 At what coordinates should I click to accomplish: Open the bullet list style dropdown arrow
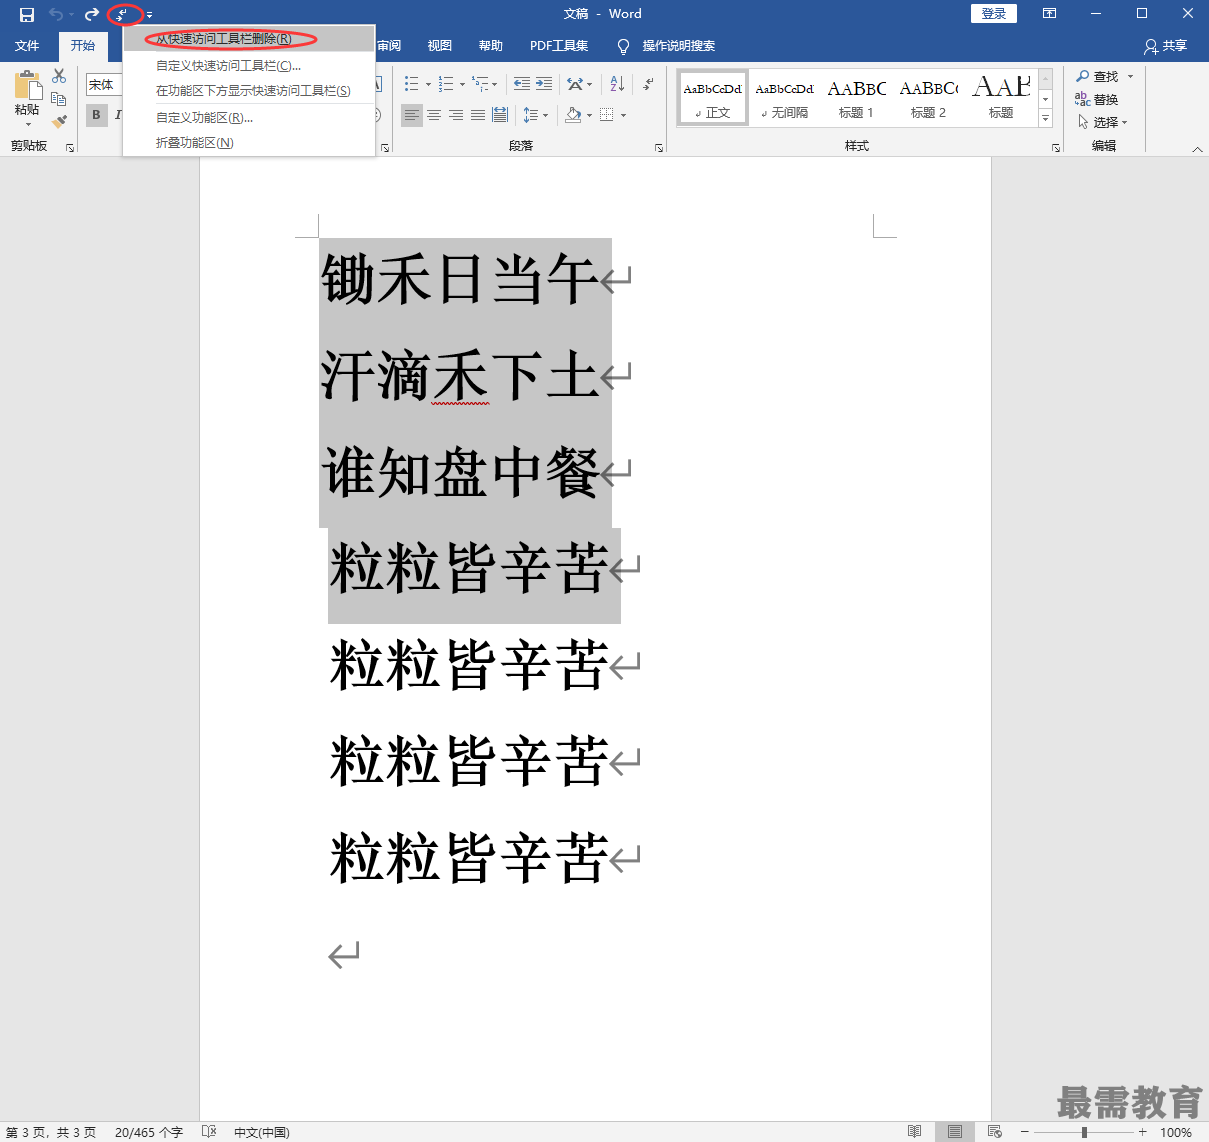pyautogui.click(x=428, y=85)
